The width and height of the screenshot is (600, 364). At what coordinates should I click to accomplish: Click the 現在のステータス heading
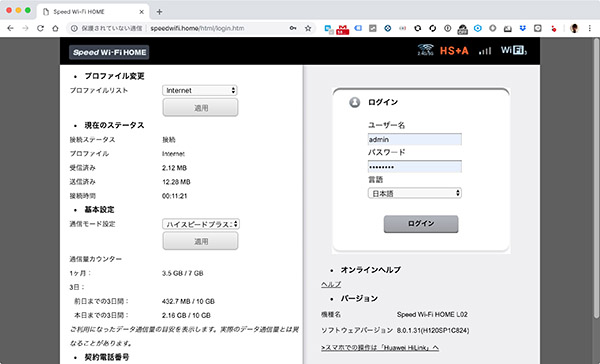click(114, 125)
